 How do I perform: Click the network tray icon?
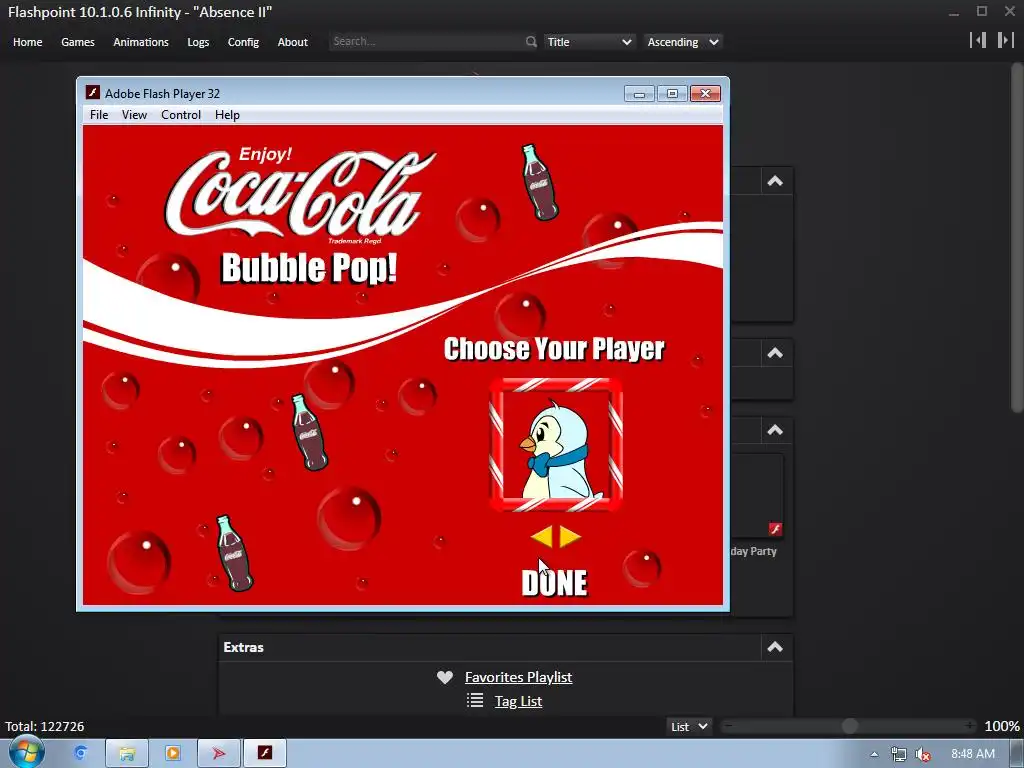(899, 754)
